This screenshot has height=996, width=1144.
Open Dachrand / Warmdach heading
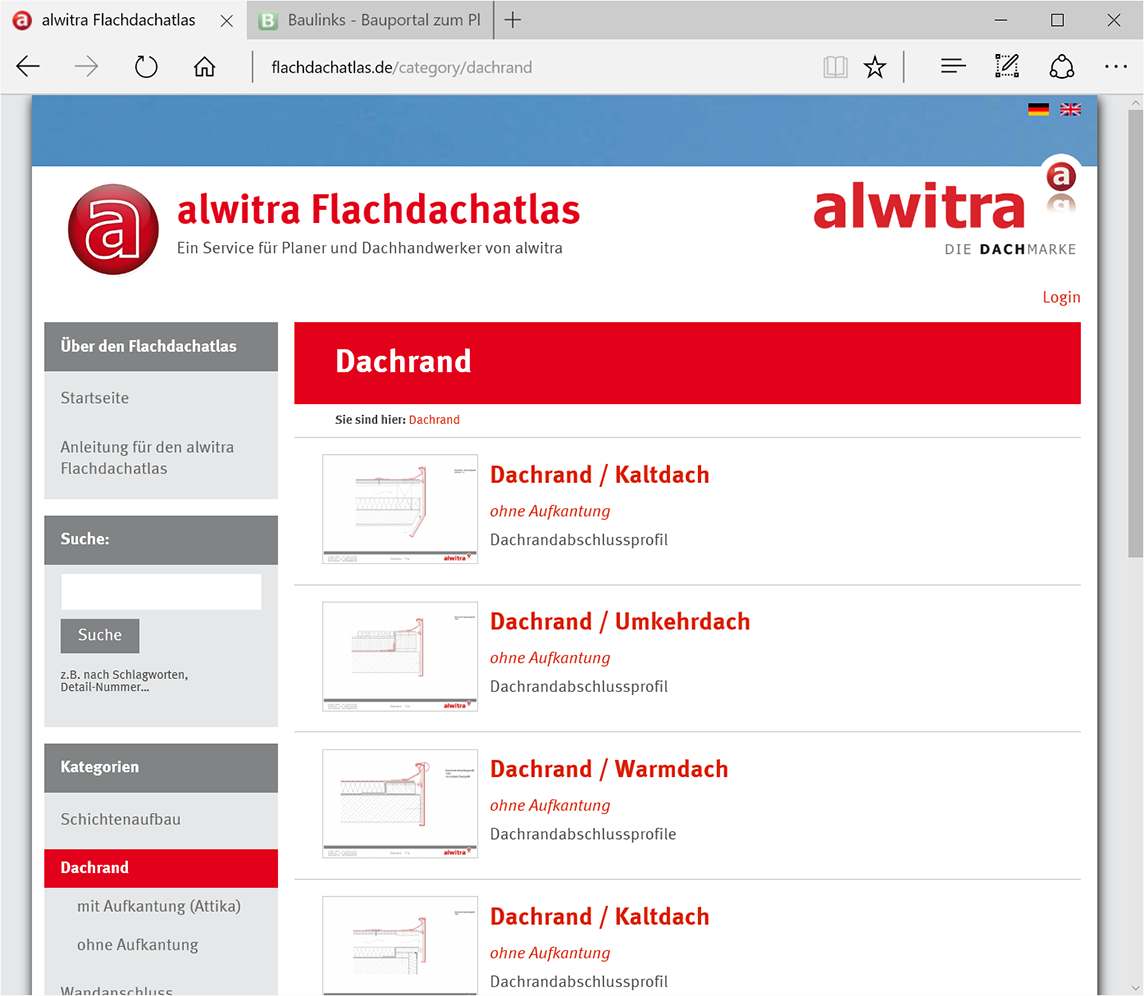click(x=609, y=768)
